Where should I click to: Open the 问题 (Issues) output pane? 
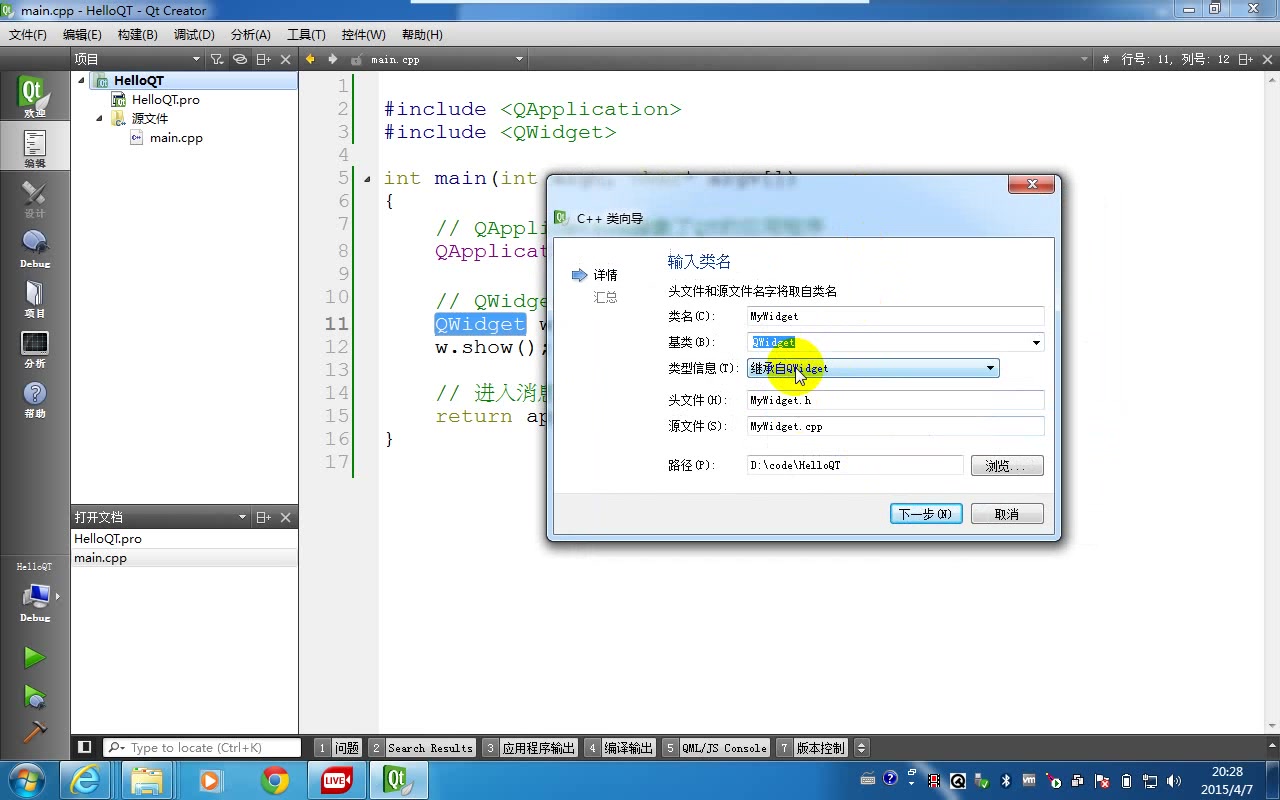pyautogui.click(x=338, y=747)
